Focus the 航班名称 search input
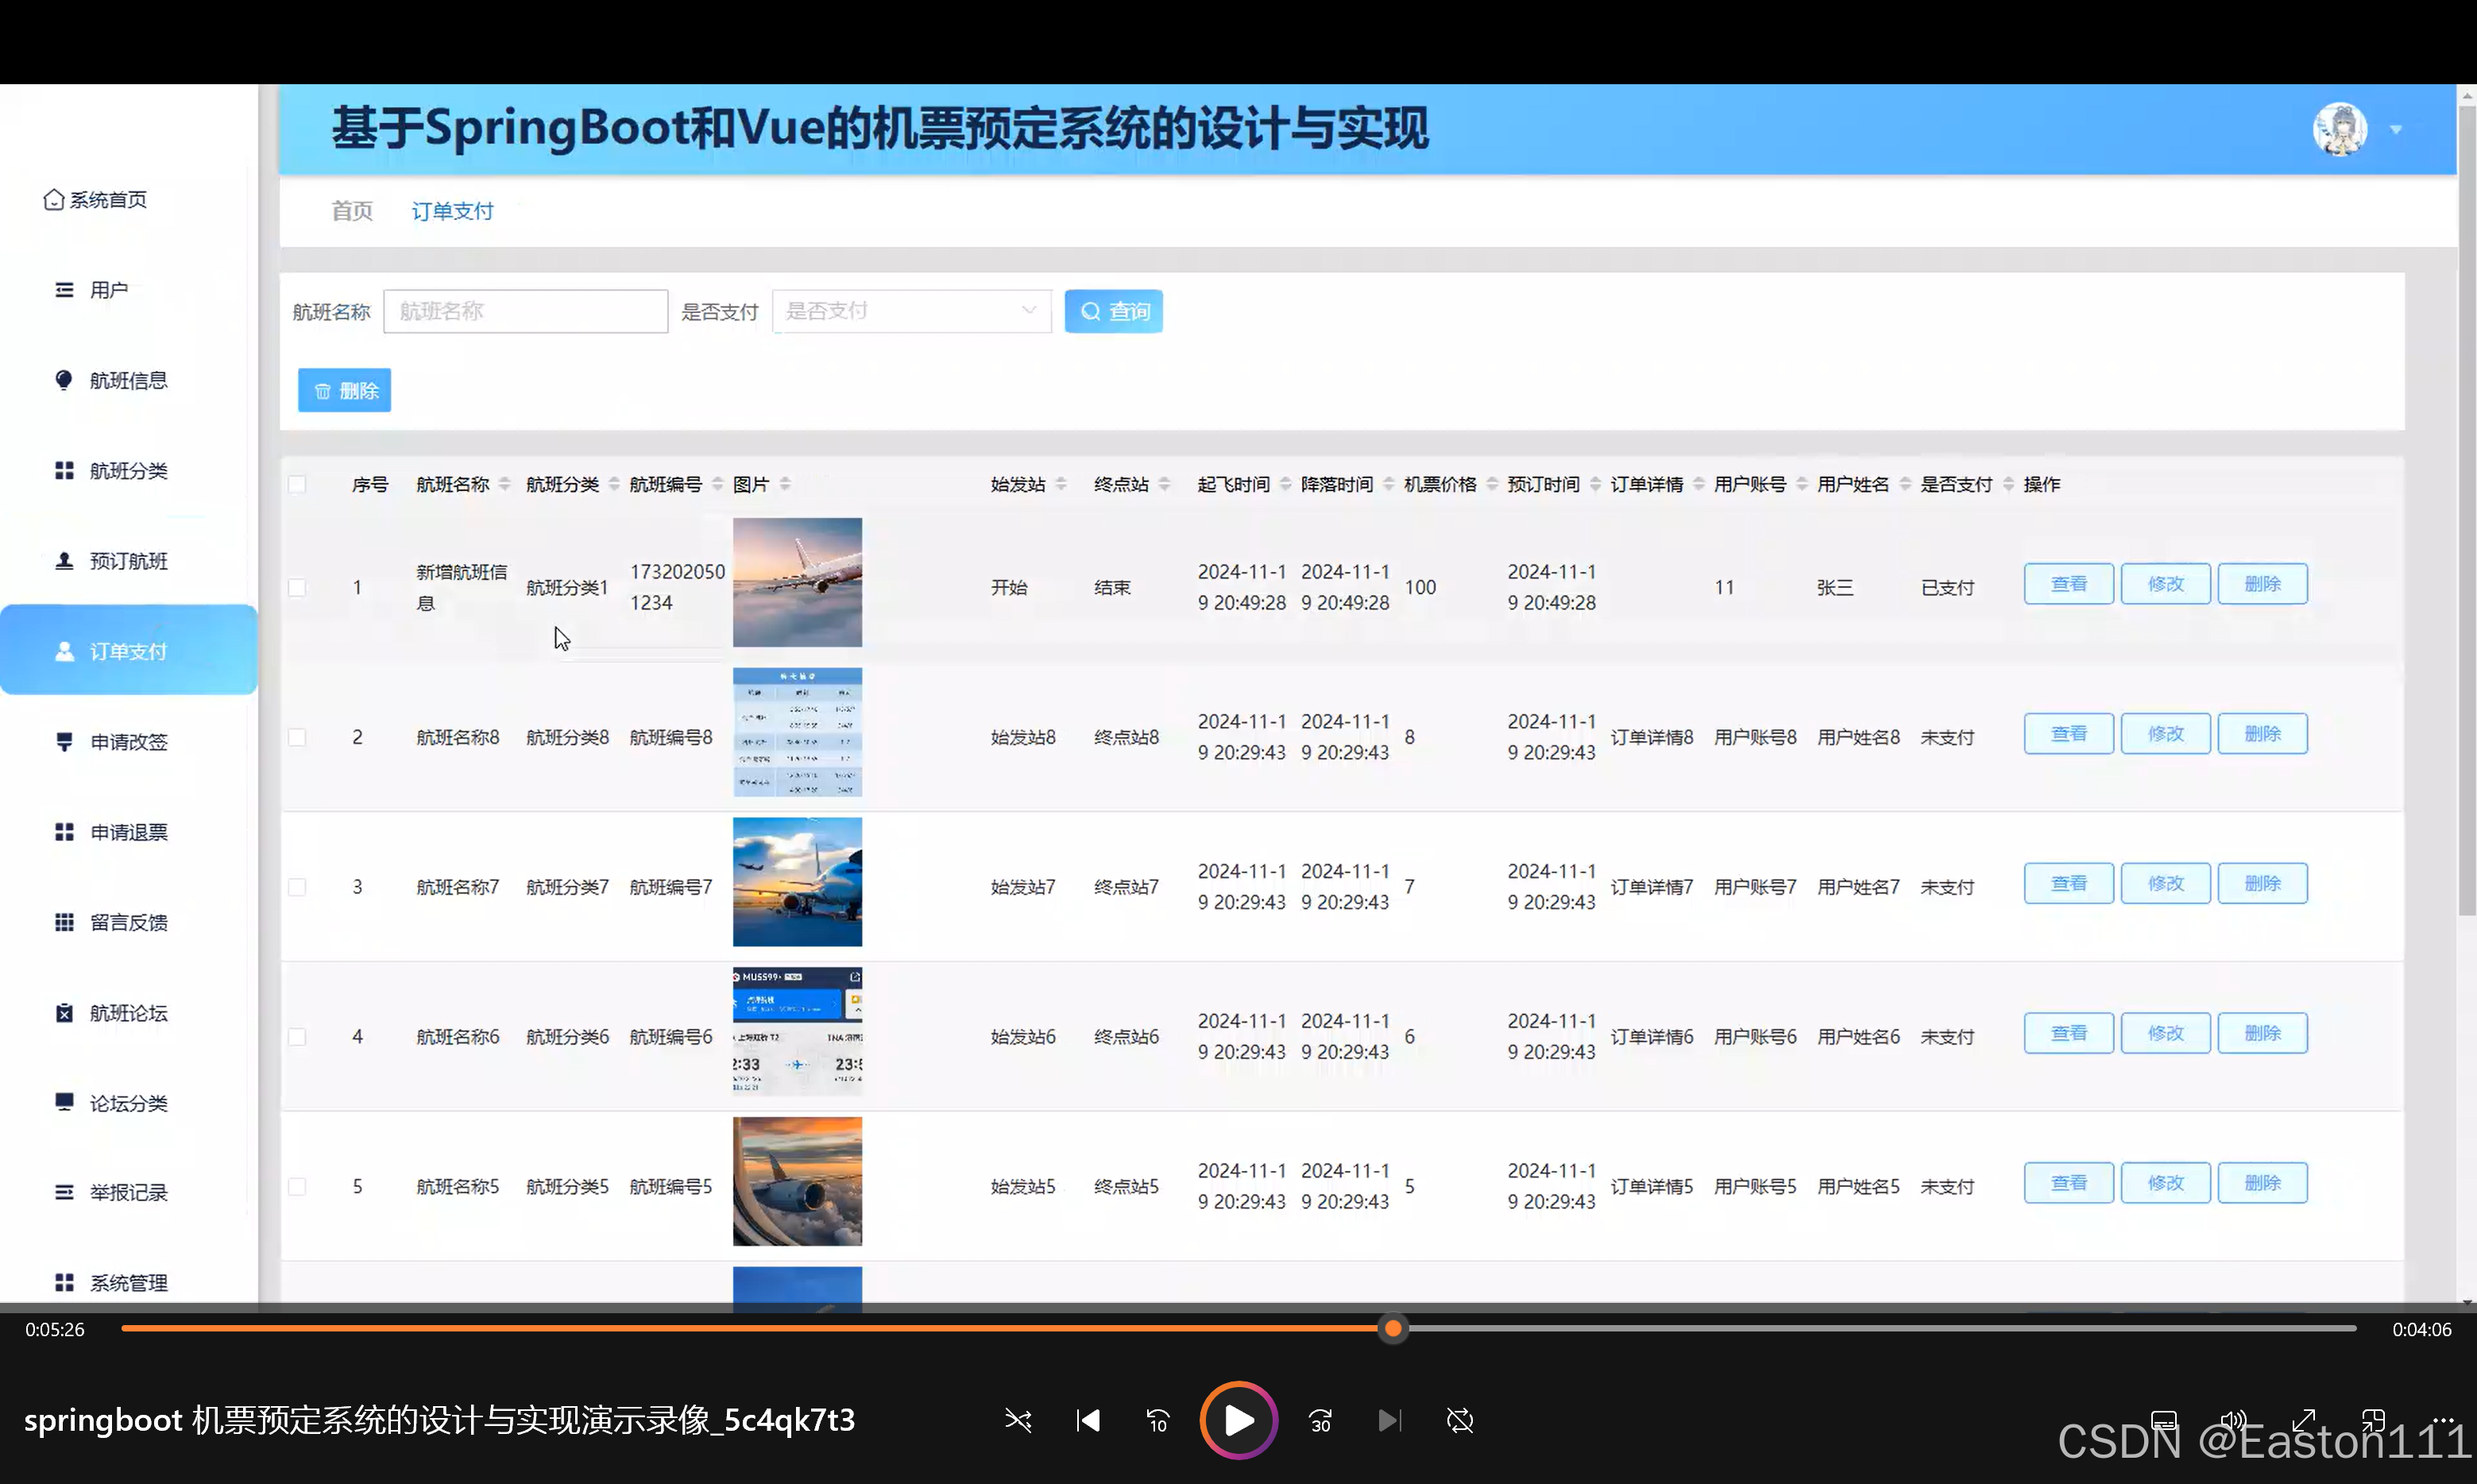Image resolution: width=2477 pixels, height=1484 pixels. coord(525,311)
